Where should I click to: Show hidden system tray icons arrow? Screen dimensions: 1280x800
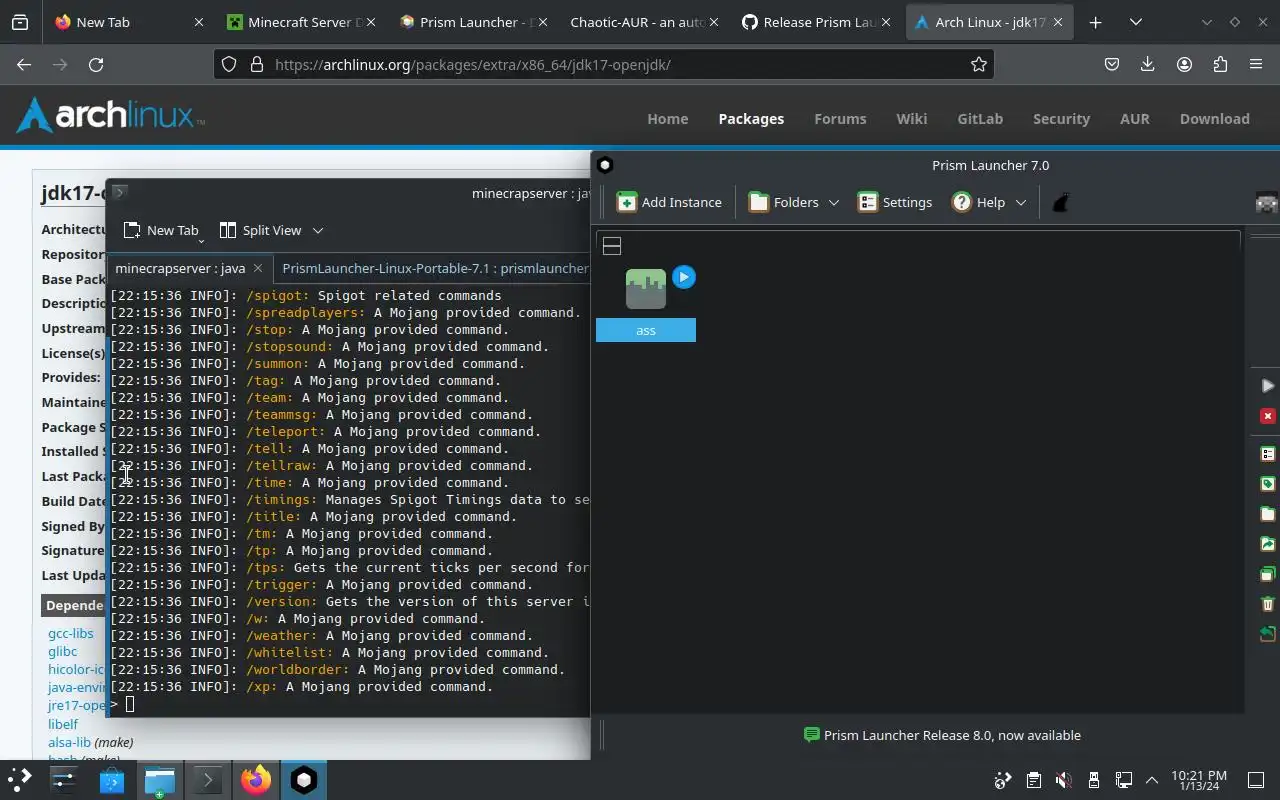tap(1152, 780)
